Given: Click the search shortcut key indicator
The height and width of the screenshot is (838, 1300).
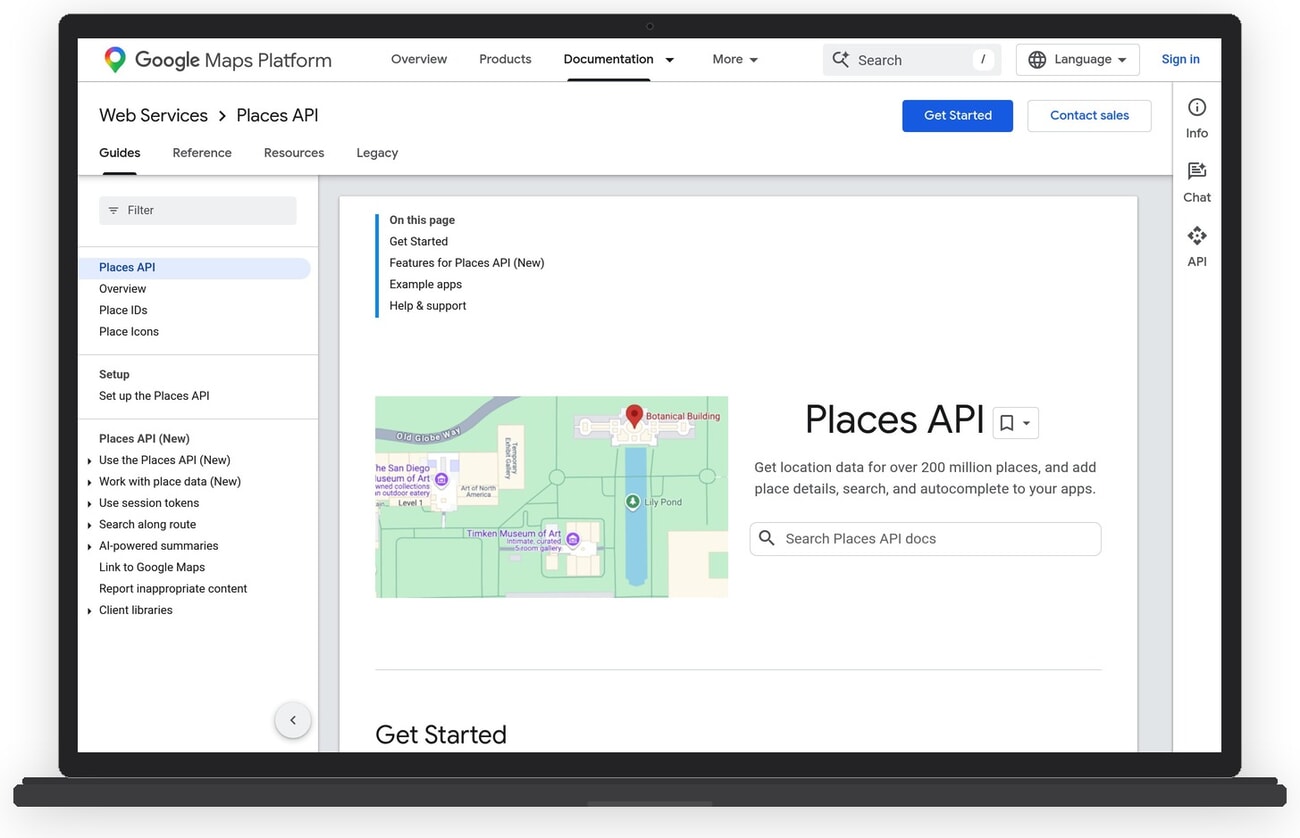Looking at the screenshot, I should pyautogui.click(x=981, y=60).
